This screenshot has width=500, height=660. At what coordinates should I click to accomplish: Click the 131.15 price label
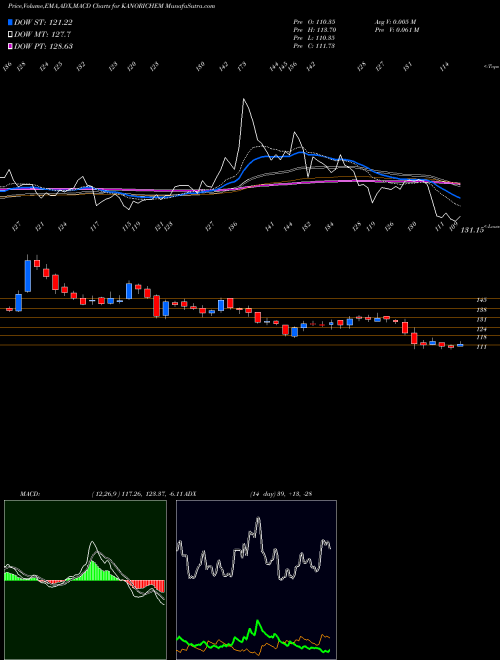tap(472, 230)
